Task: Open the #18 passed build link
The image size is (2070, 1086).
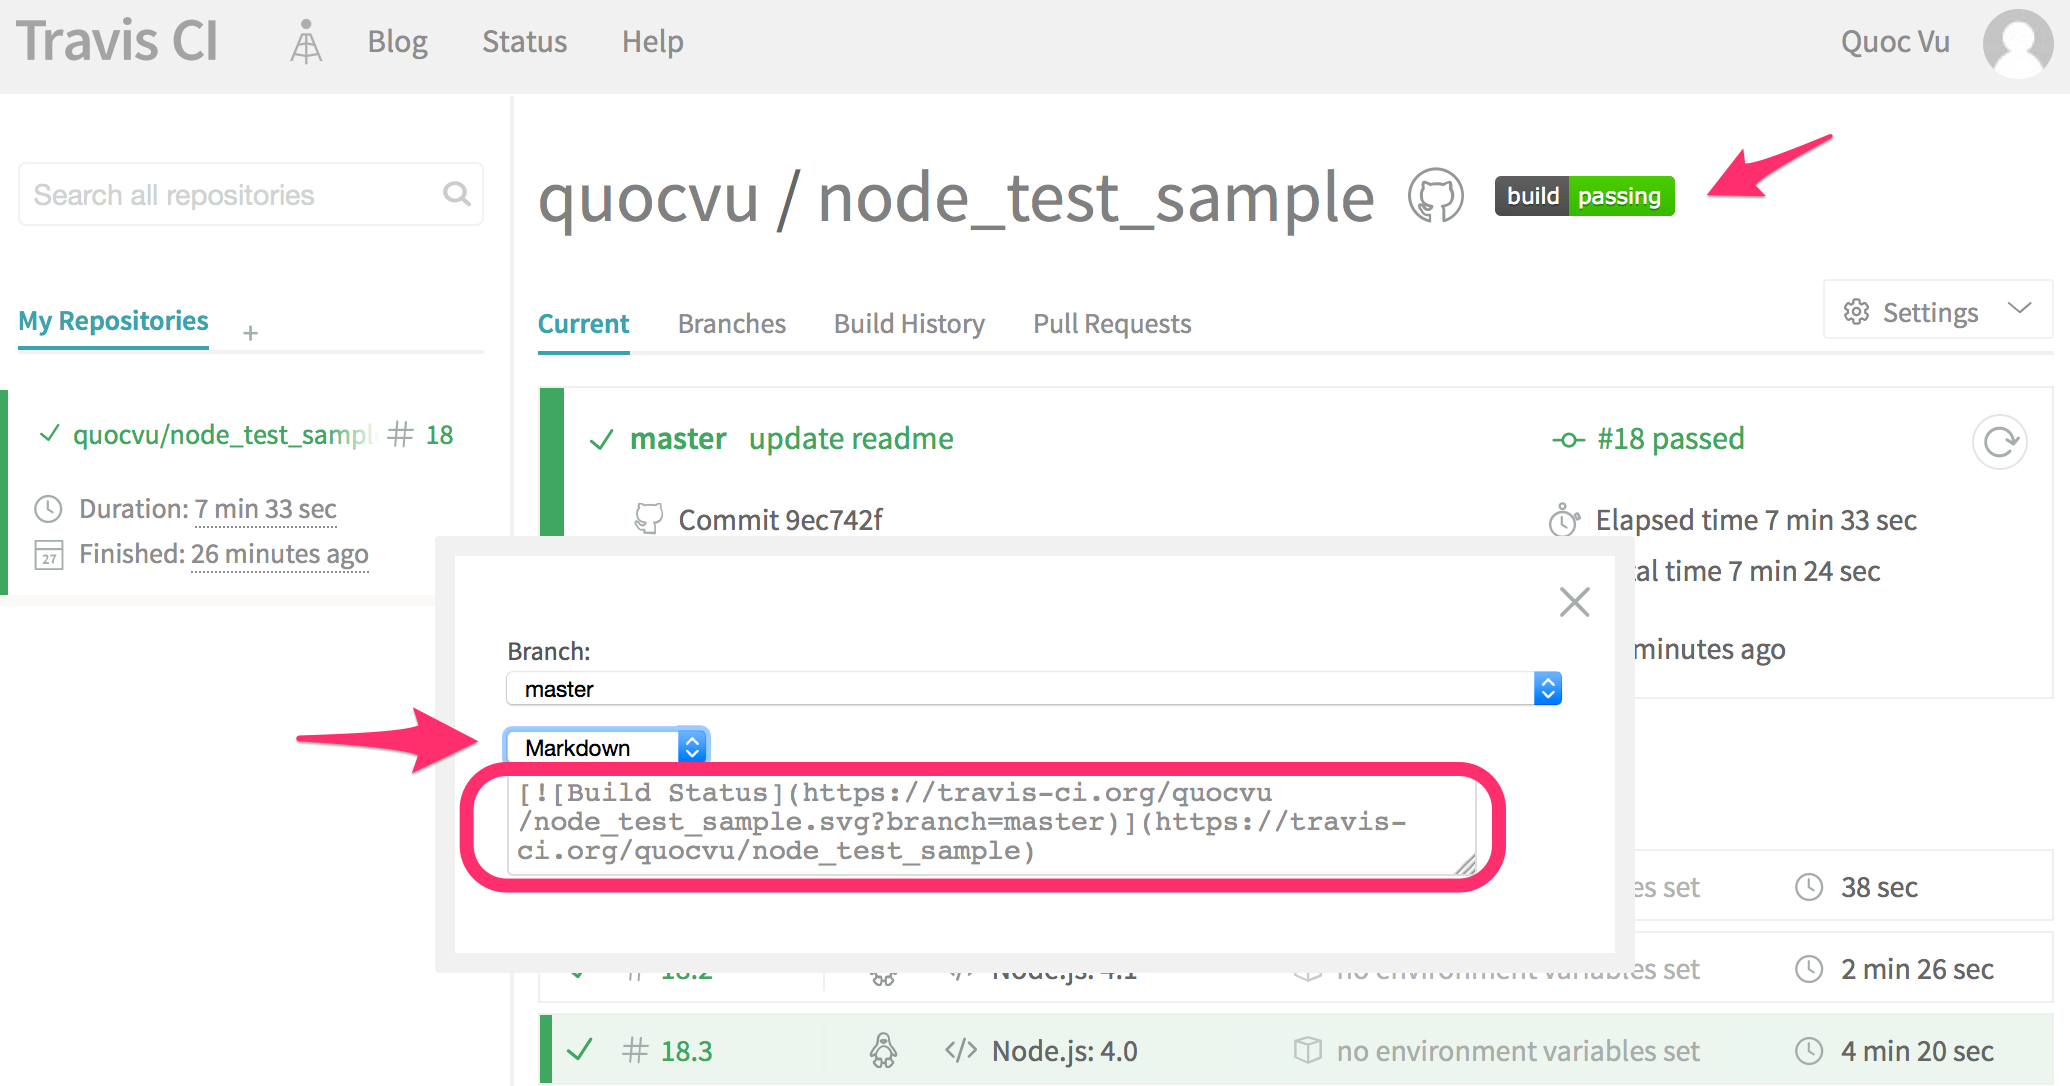Action: 1670,439
